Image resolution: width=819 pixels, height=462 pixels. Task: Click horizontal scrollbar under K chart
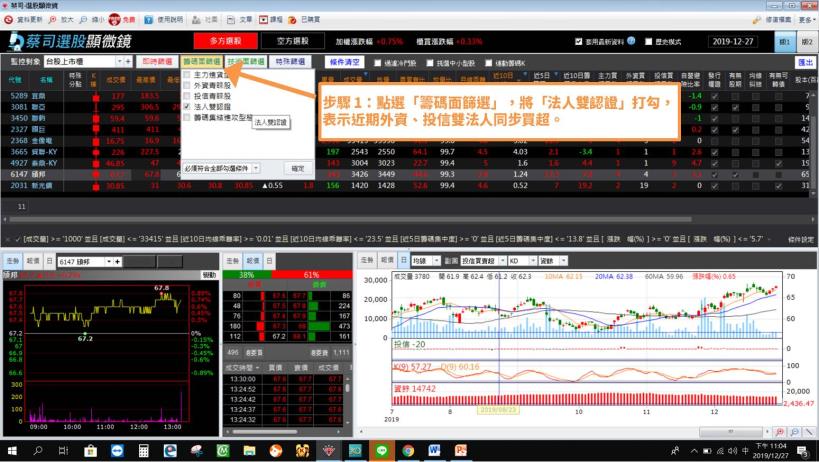coord(731,432)
